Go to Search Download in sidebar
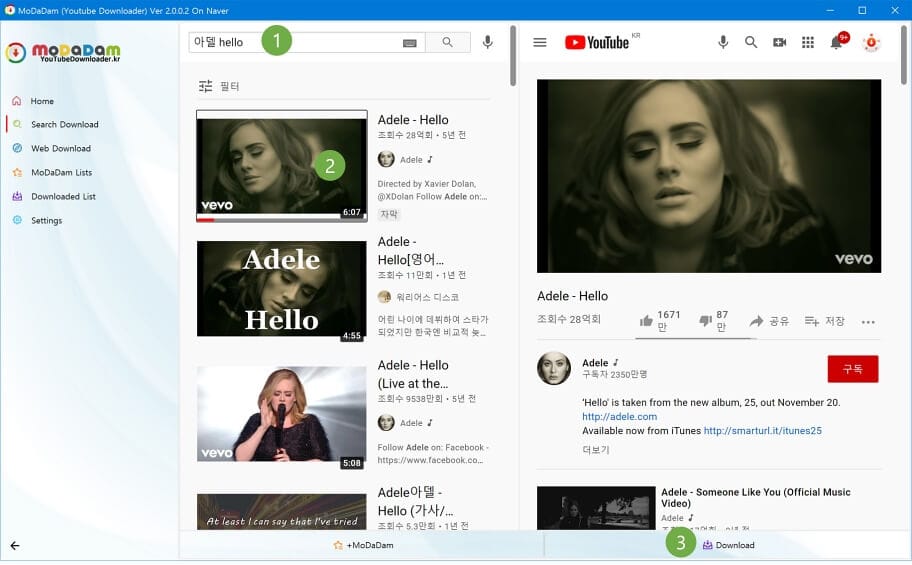This screenshot has height=565, width=912. pyautogui.click(x=65, y=125)
